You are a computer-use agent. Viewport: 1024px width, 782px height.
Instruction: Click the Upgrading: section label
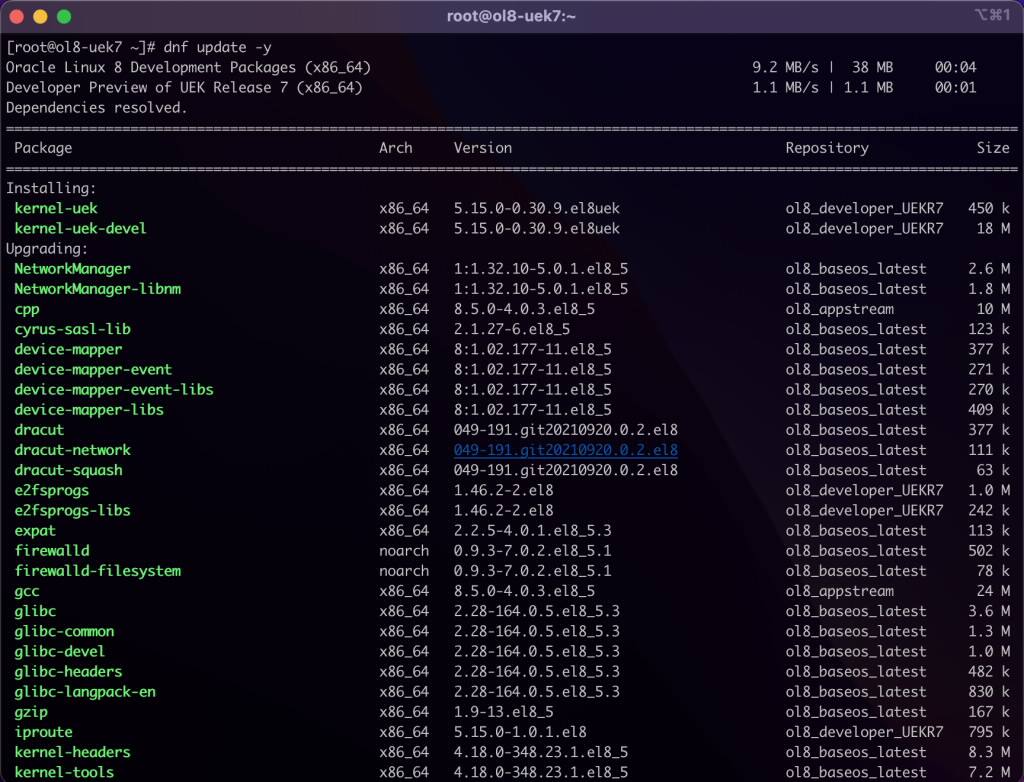pyautogui.click(x=48, y=248)
